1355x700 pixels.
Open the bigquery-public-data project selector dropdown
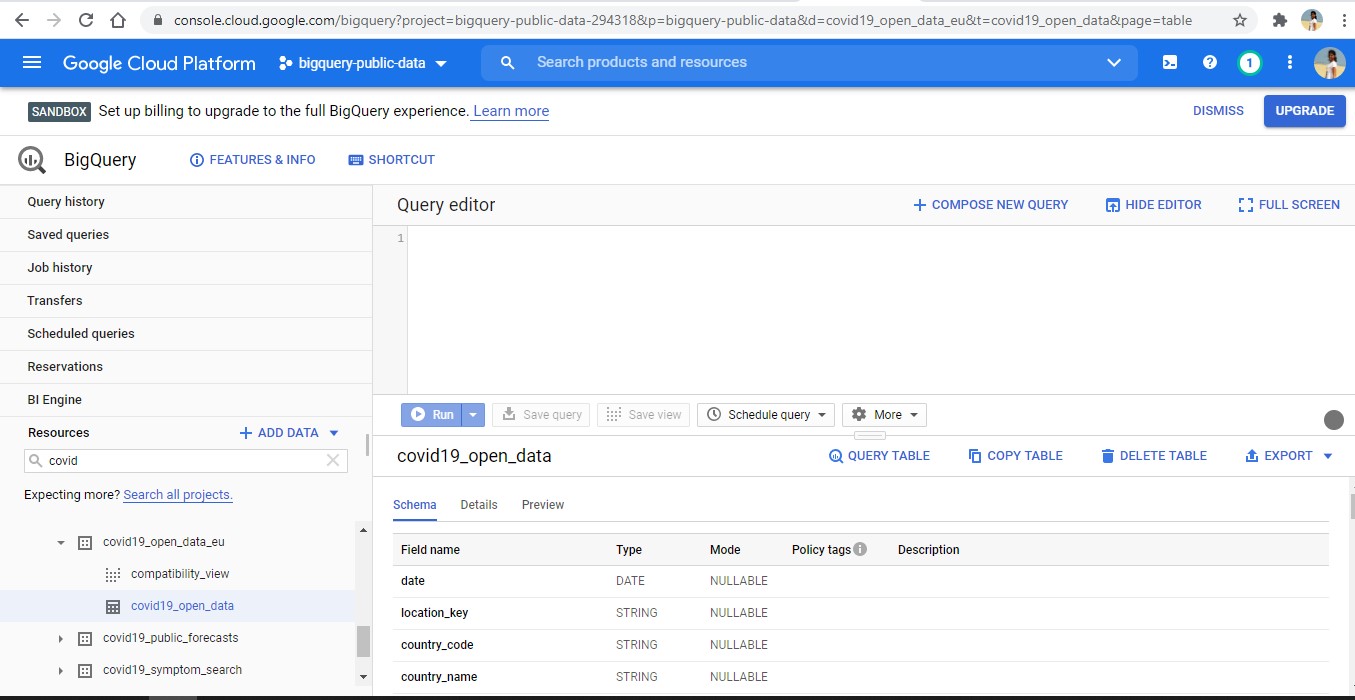click(x=364, y=63)
